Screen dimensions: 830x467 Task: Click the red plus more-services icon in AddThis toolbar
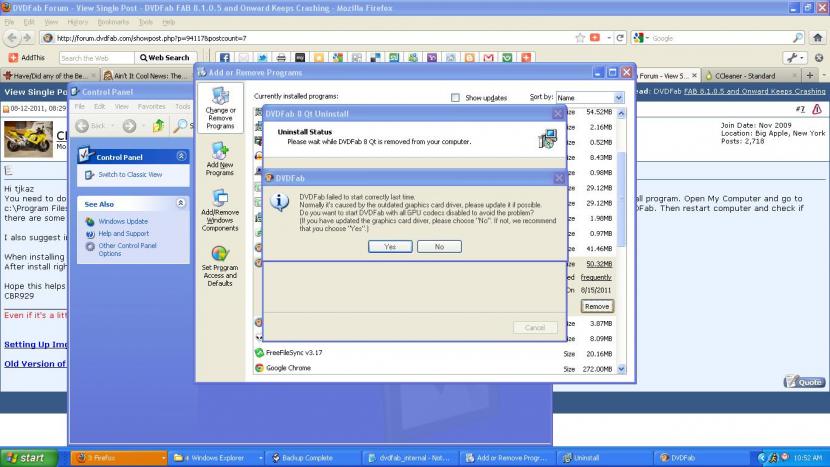click(x=526, y=58)
